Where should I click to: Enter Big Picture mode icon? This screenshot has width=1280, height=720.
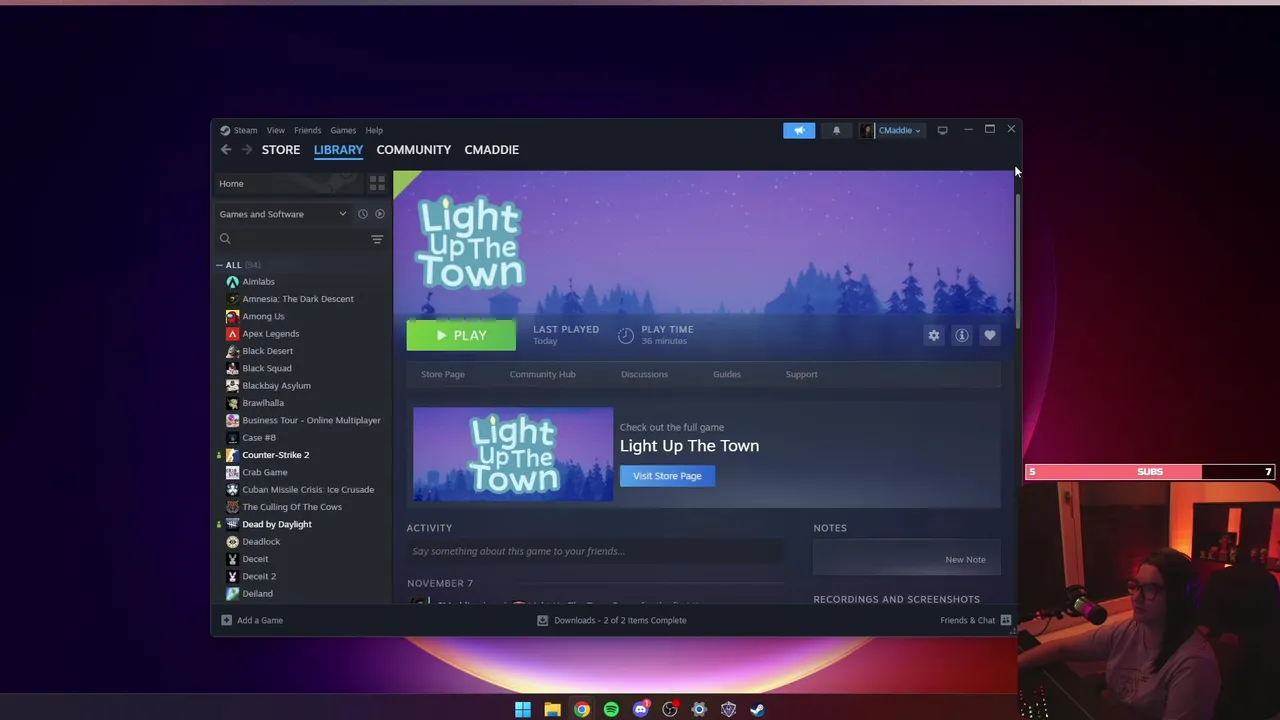[x=942, y=130]
